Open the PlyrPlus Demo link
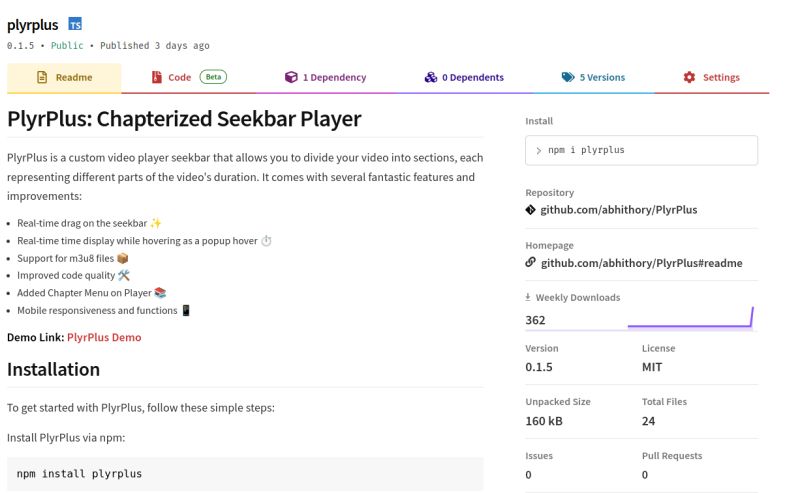This screenshot has width=800, height=493. 104,337
